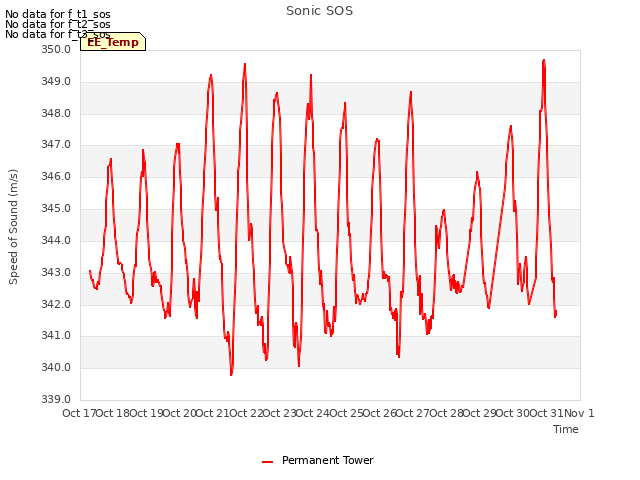Click the Oct 22 x-axis date label
The height and width of the screenshot is (480, 640).
pyautogui.click(x=247, y=413)
